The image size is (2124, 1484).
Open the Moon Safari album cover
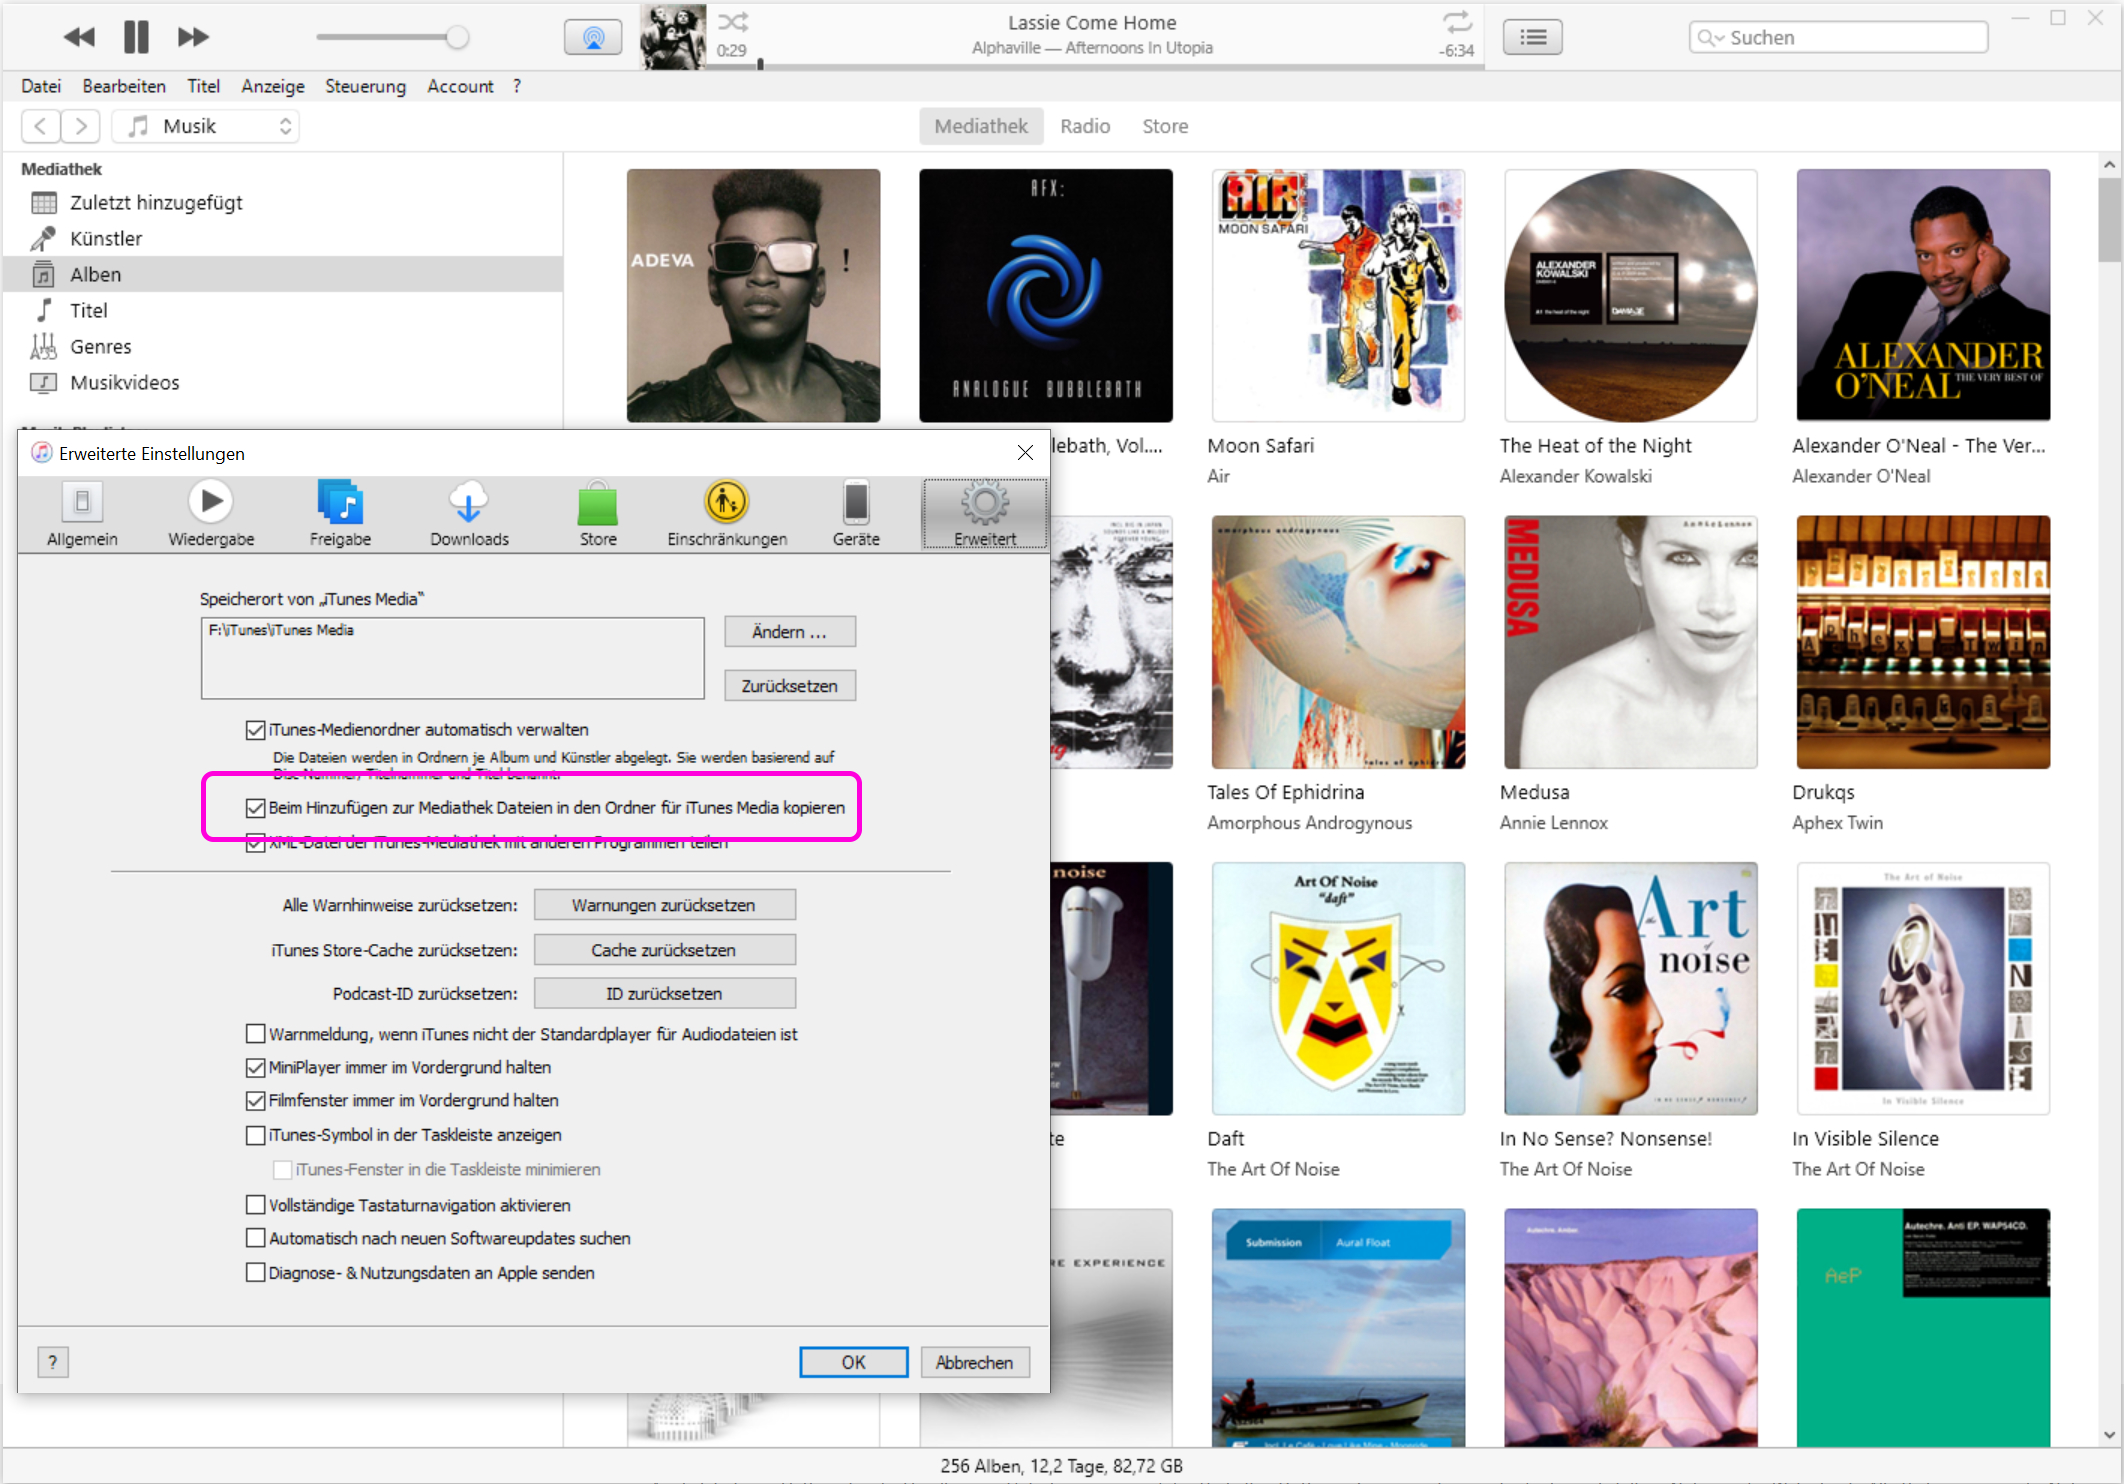pos(1338,295)
